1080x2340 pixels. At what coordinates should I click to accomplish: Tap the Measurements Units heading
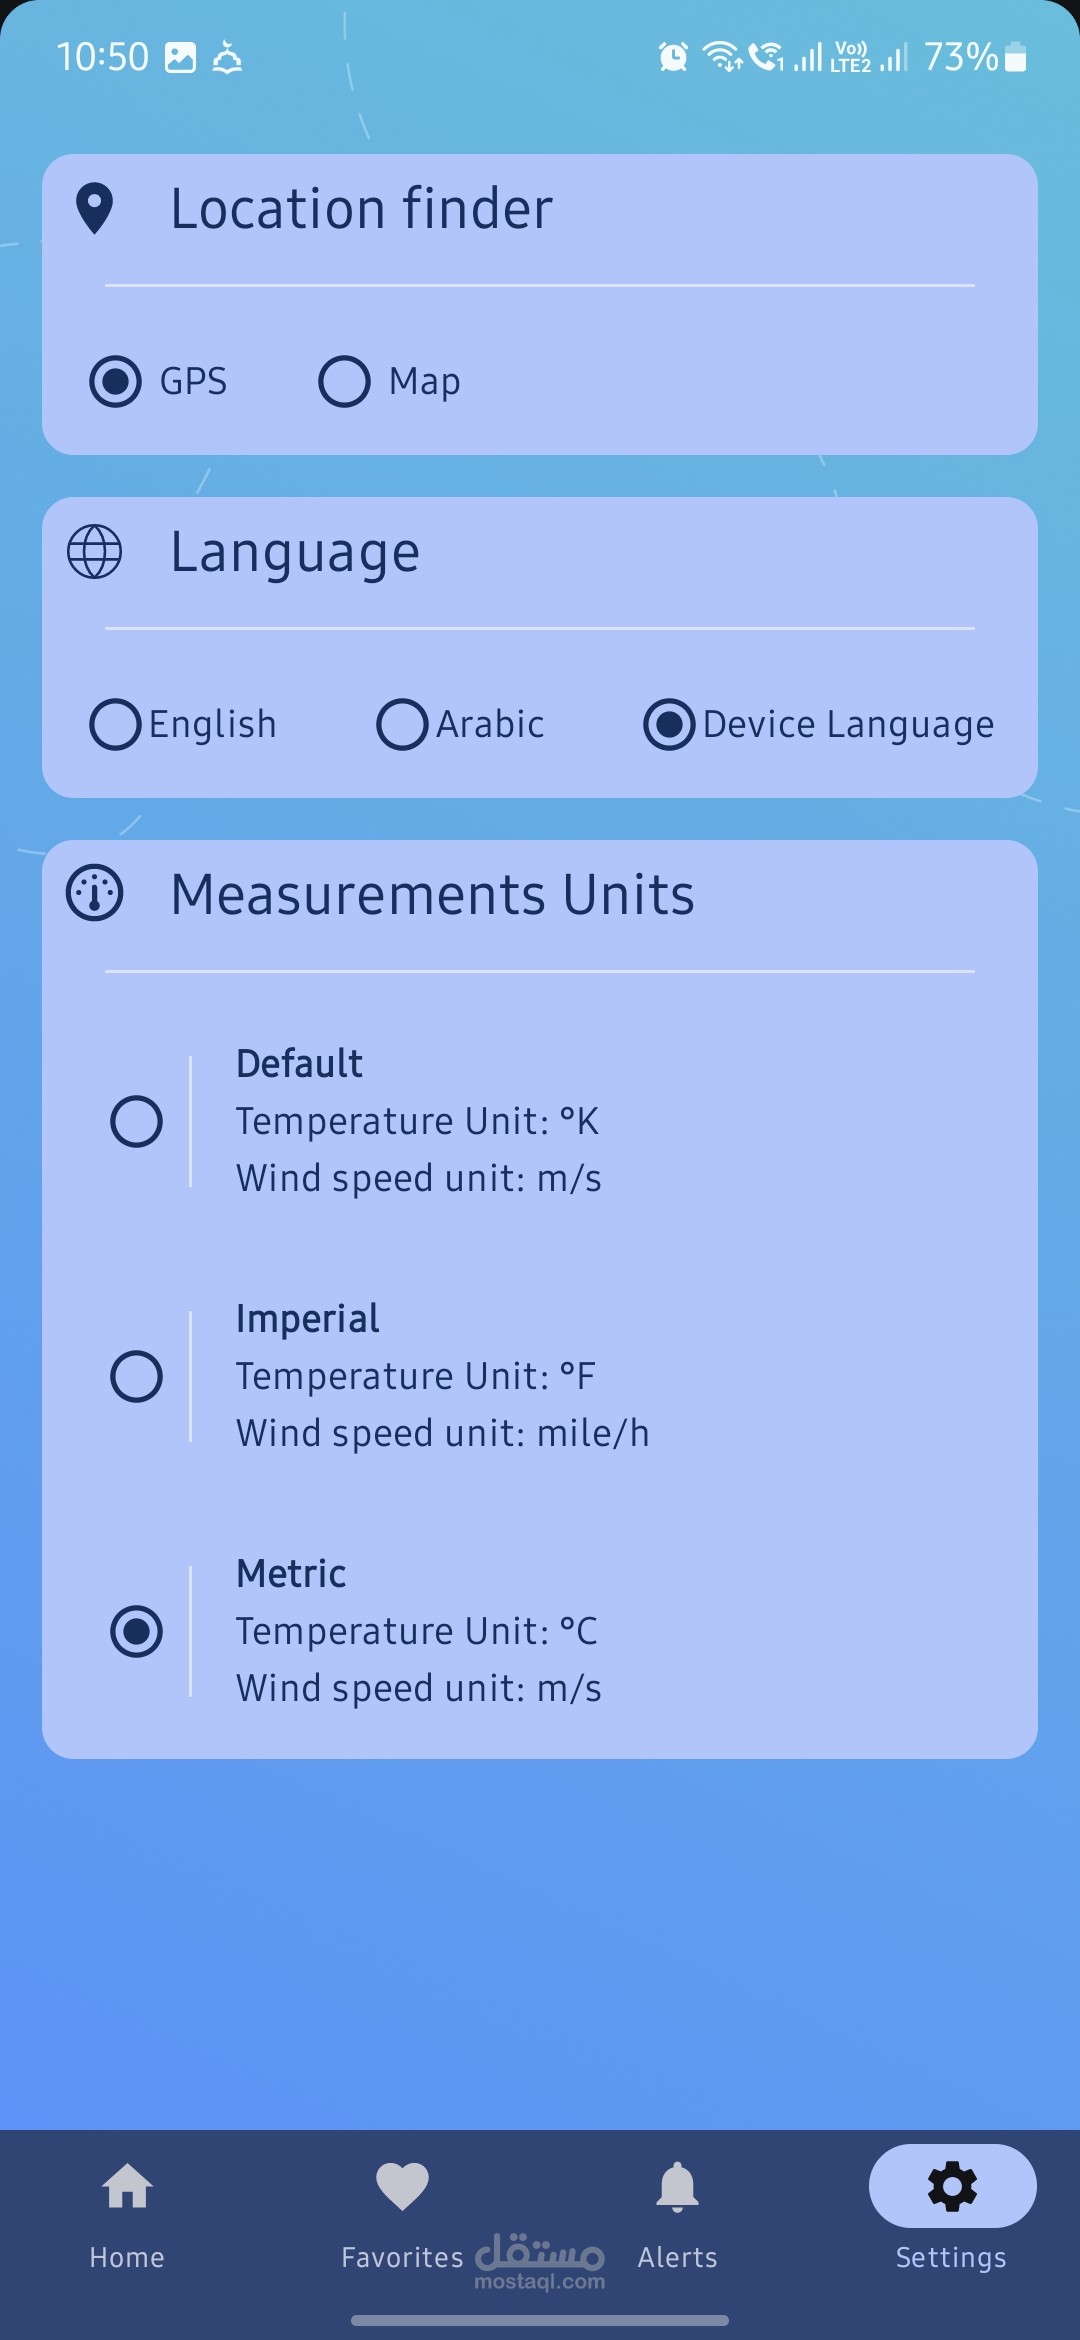coord(432,894)
